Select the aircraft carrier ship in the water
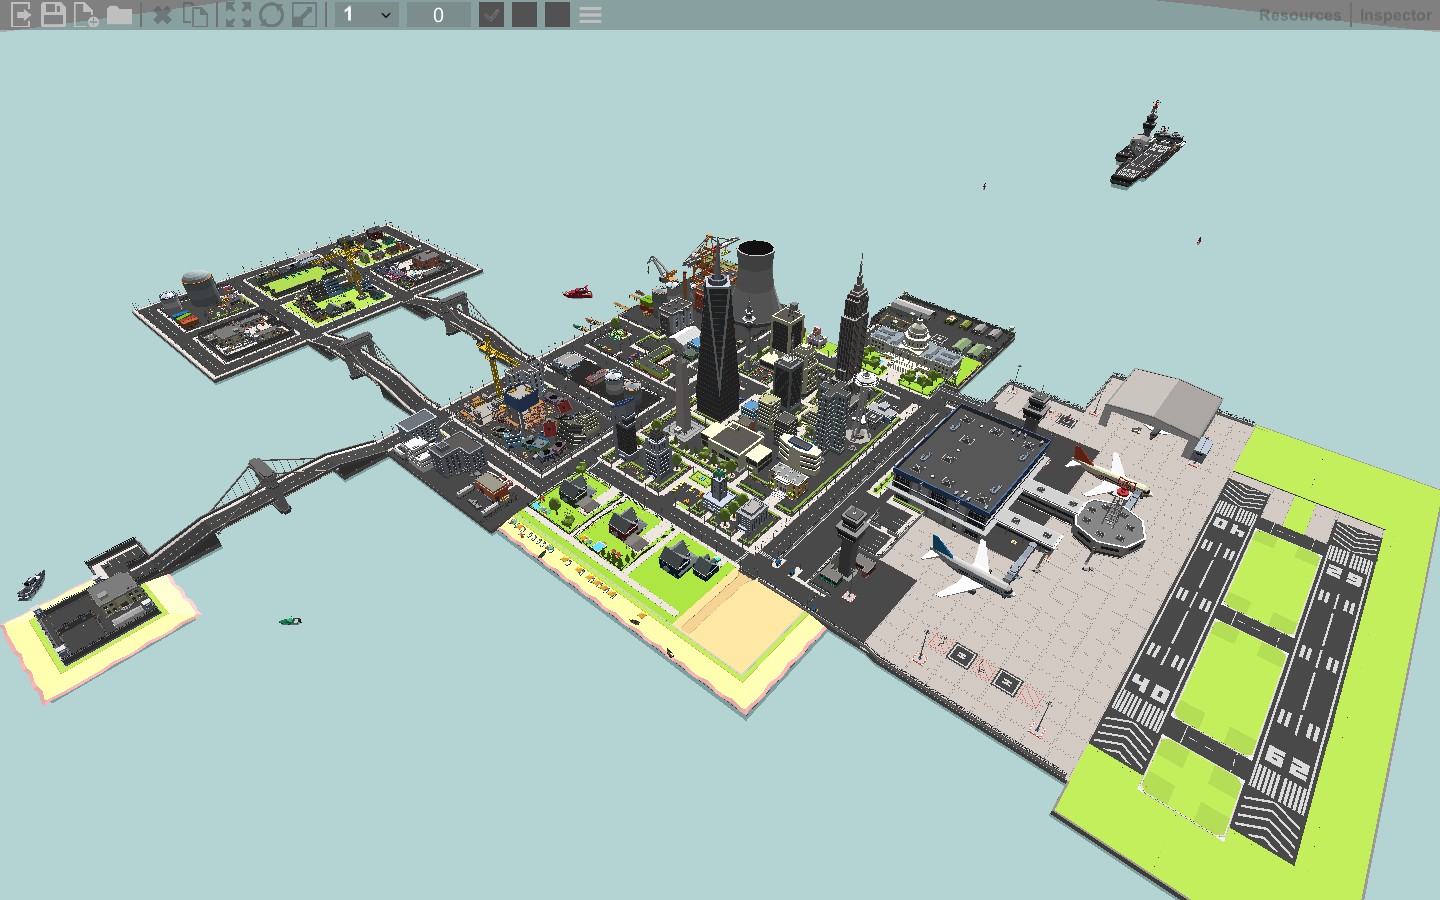The height and width of the screenshot is (900, 1440). click(1147, 146)
